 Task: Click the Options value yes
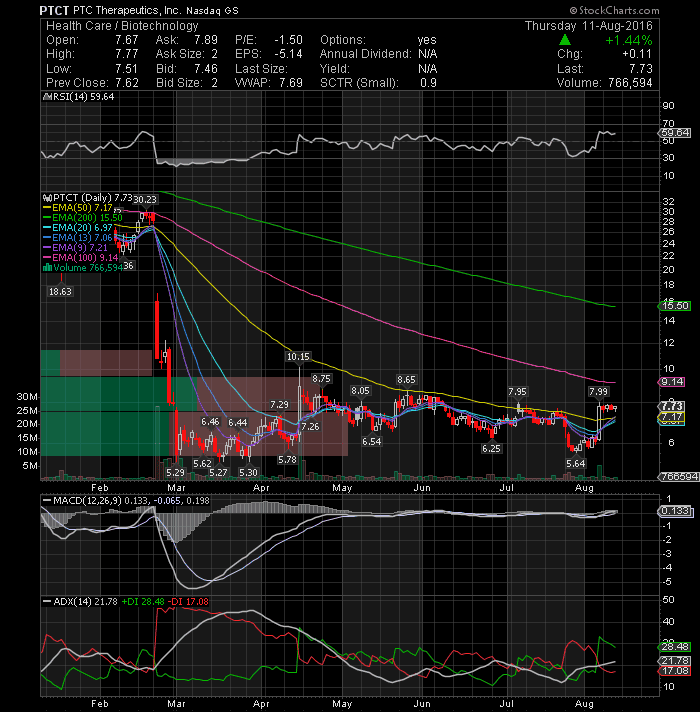[x=427, y=40]
